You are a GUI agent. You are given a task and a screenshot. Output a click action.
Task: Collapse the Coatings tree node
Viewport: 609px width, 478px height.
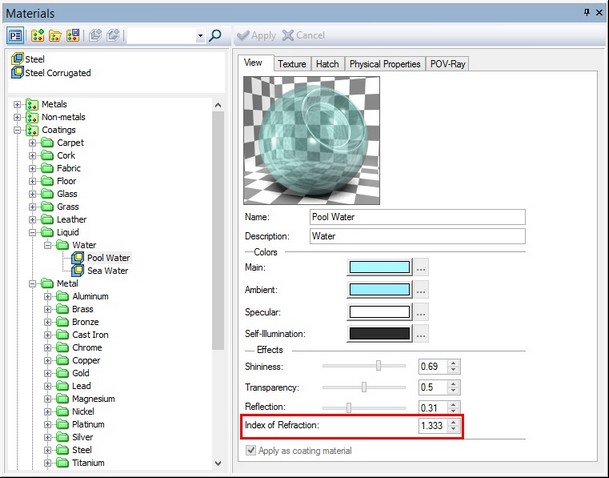17,130
